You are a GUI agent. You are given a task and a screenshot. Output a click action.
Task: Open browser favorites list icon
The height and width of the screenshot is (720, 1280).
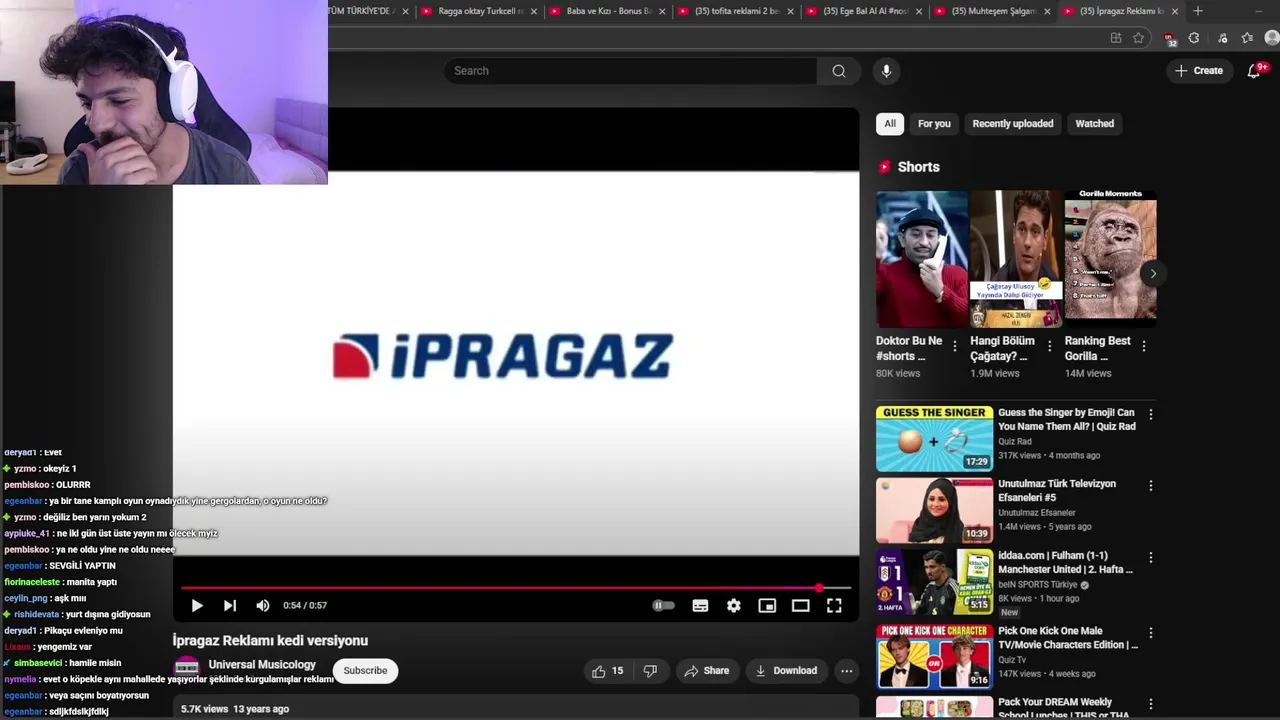point(1247,38)
